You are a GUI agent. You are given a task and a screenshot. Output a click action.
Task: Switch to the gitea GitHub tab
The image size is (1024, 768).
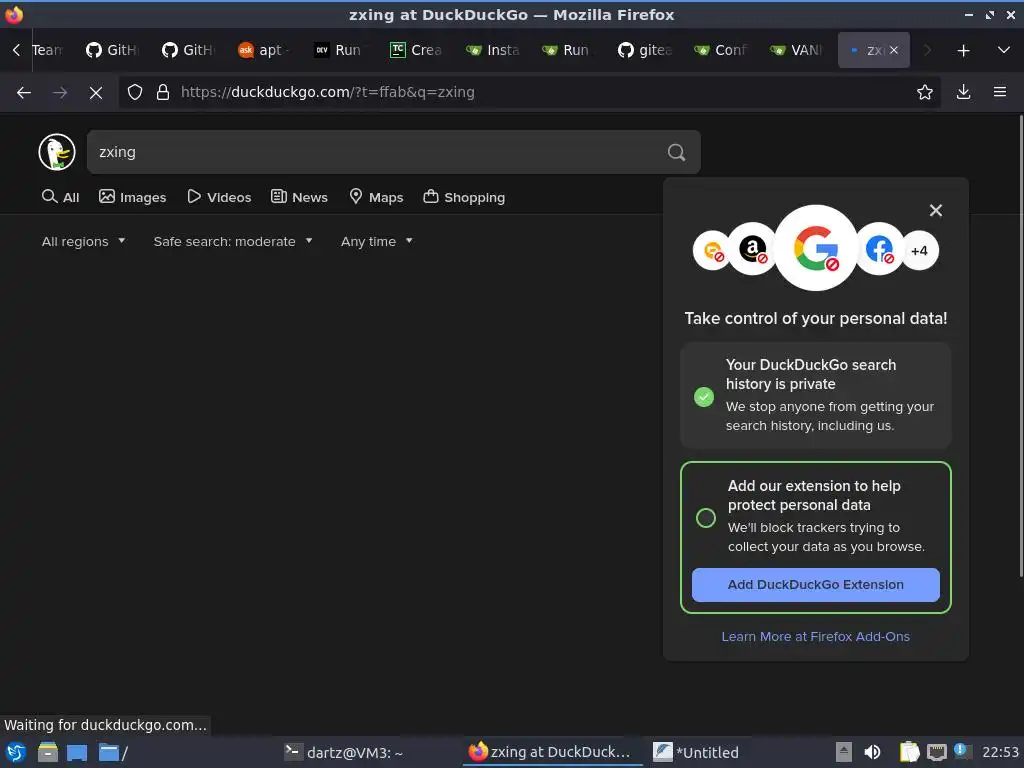[x=645, y=50]
